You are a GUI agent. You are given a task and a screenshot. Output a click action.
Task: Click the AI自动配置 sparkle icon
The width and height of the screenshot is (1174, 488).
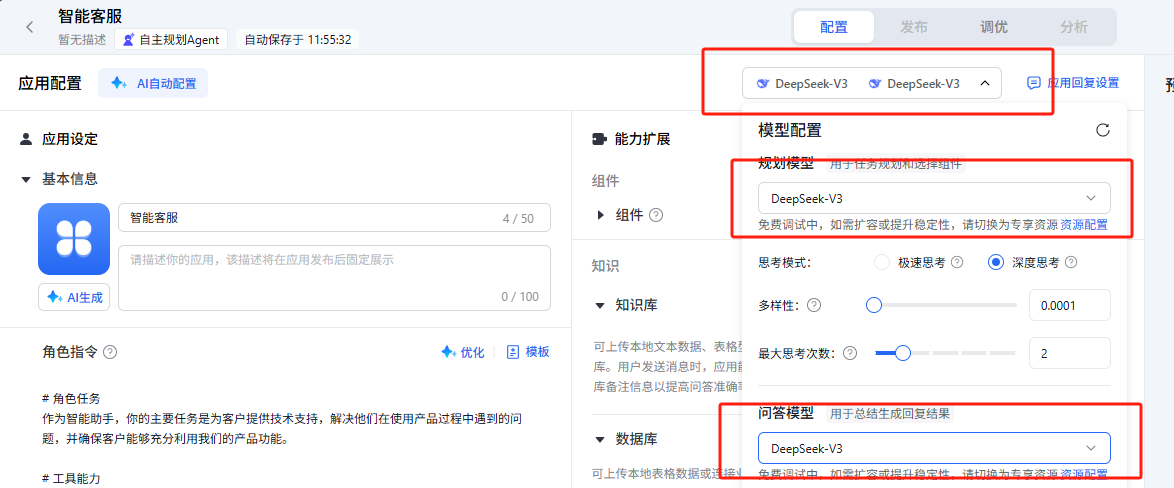point(118,84)
